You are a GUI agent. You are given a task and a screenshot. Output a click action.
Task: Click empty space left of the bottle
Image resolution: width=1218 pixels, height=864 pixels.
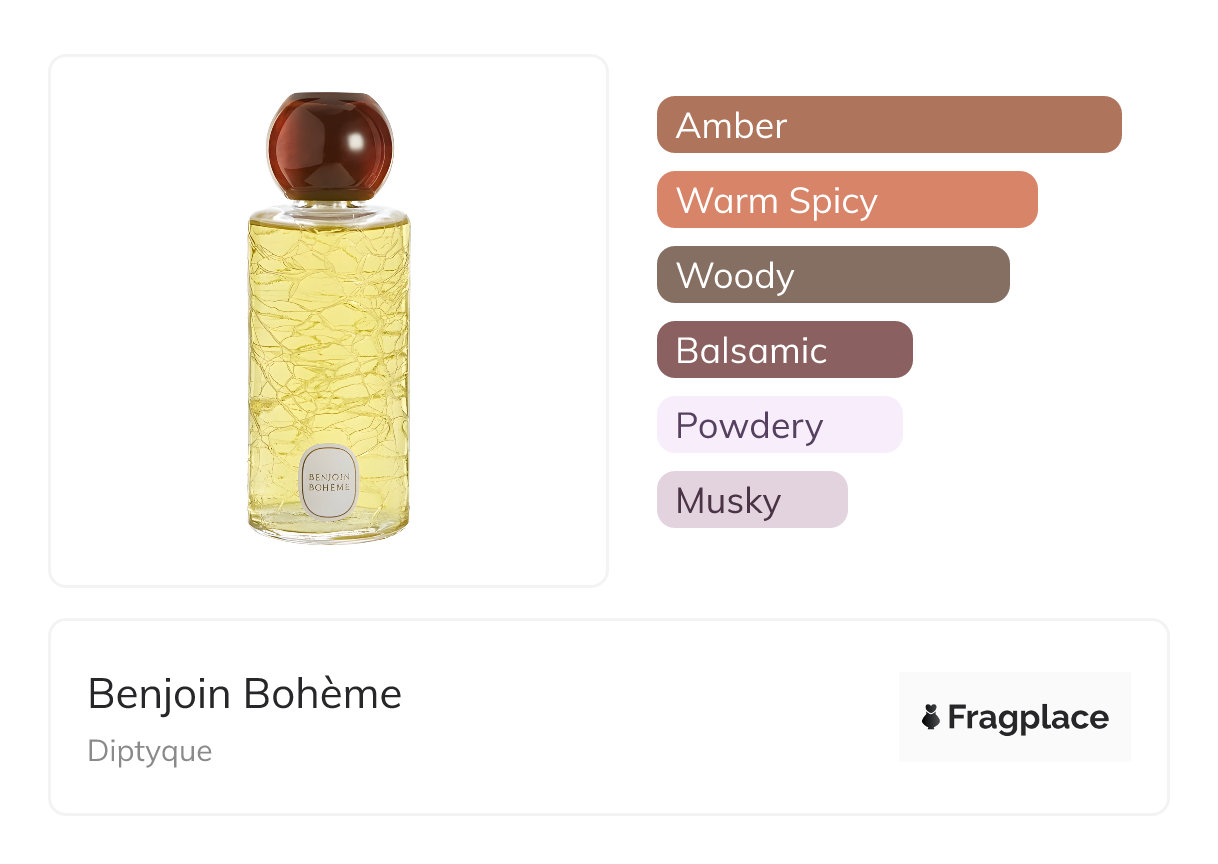point(150,320)
